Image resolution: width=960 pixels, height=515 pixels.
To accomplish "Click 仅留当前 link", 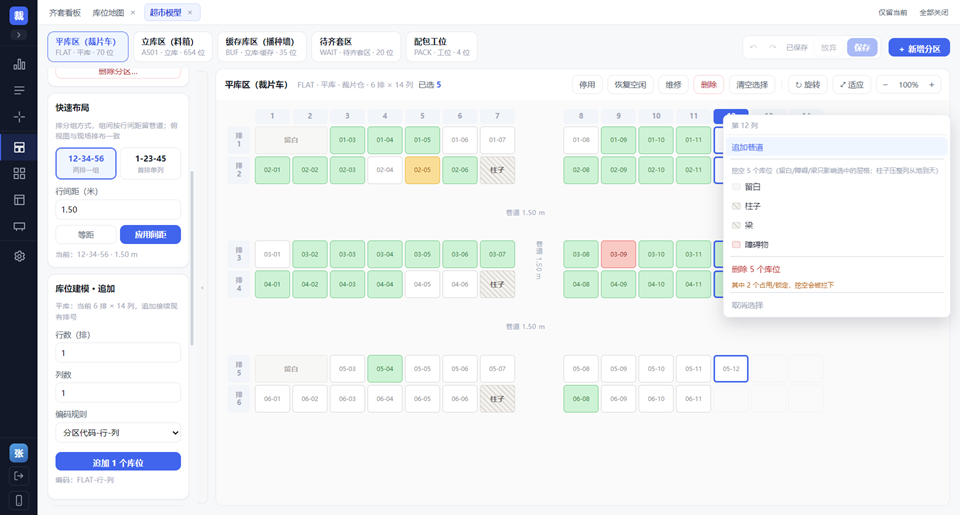I will (892, 12).
